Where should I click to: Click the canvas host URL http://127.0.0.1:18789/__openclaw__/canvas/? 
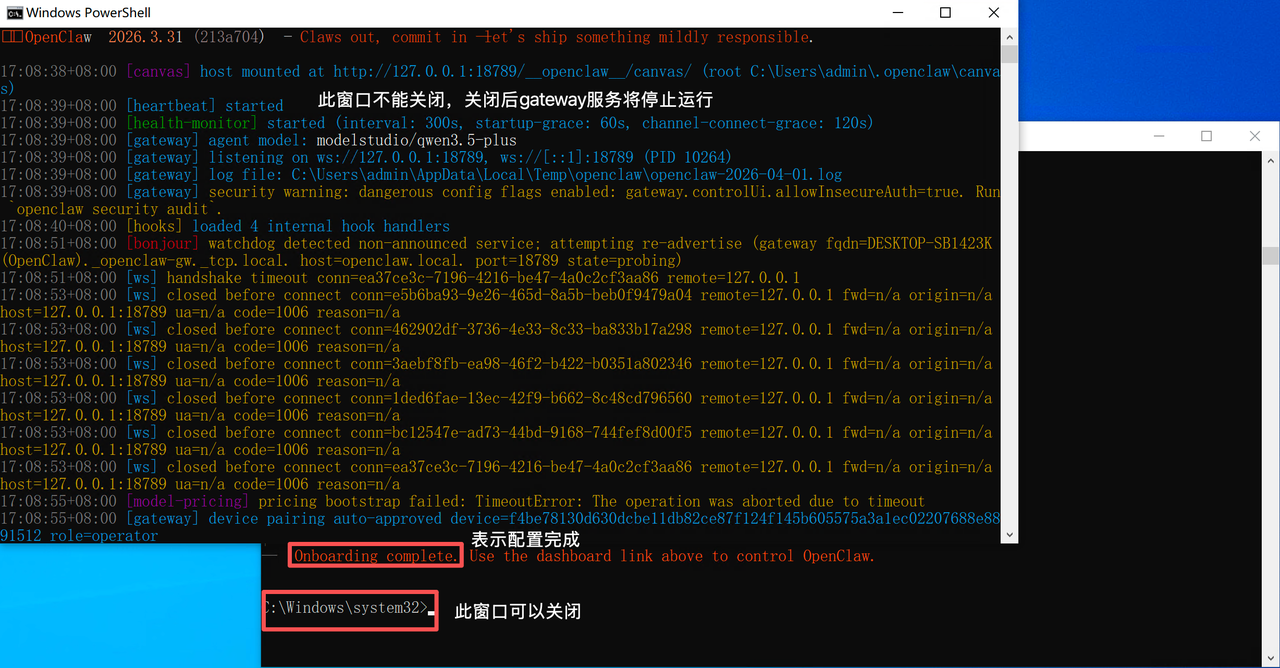click(x=513, y=72)
